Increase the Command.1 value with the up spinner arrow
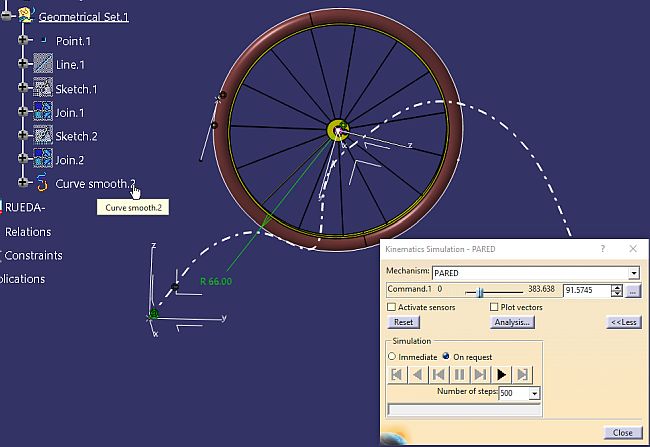The image size is (650, 447). pos(617,287)
